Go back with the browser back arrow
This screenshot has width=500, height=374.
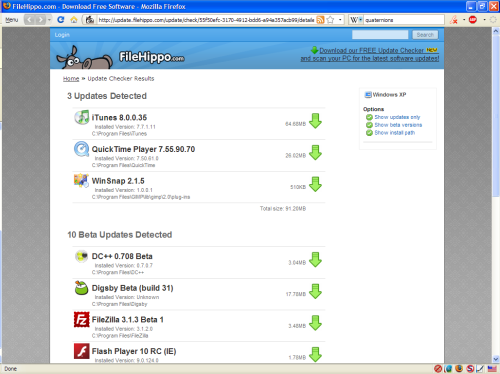tap(30, 20)
